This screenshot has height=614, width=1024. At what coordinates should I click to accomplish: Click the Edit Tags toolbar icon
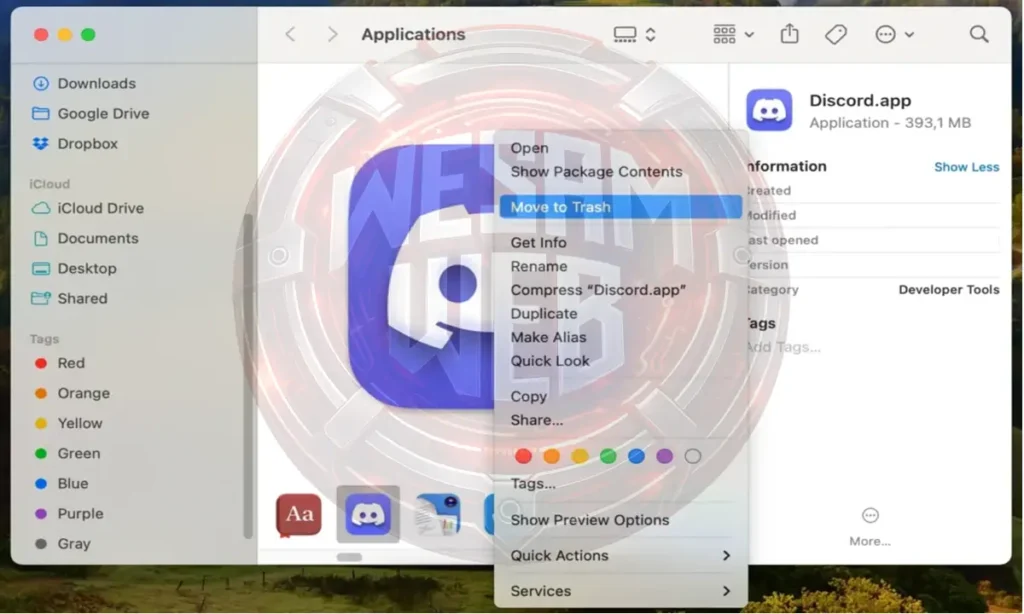(836, 34)
